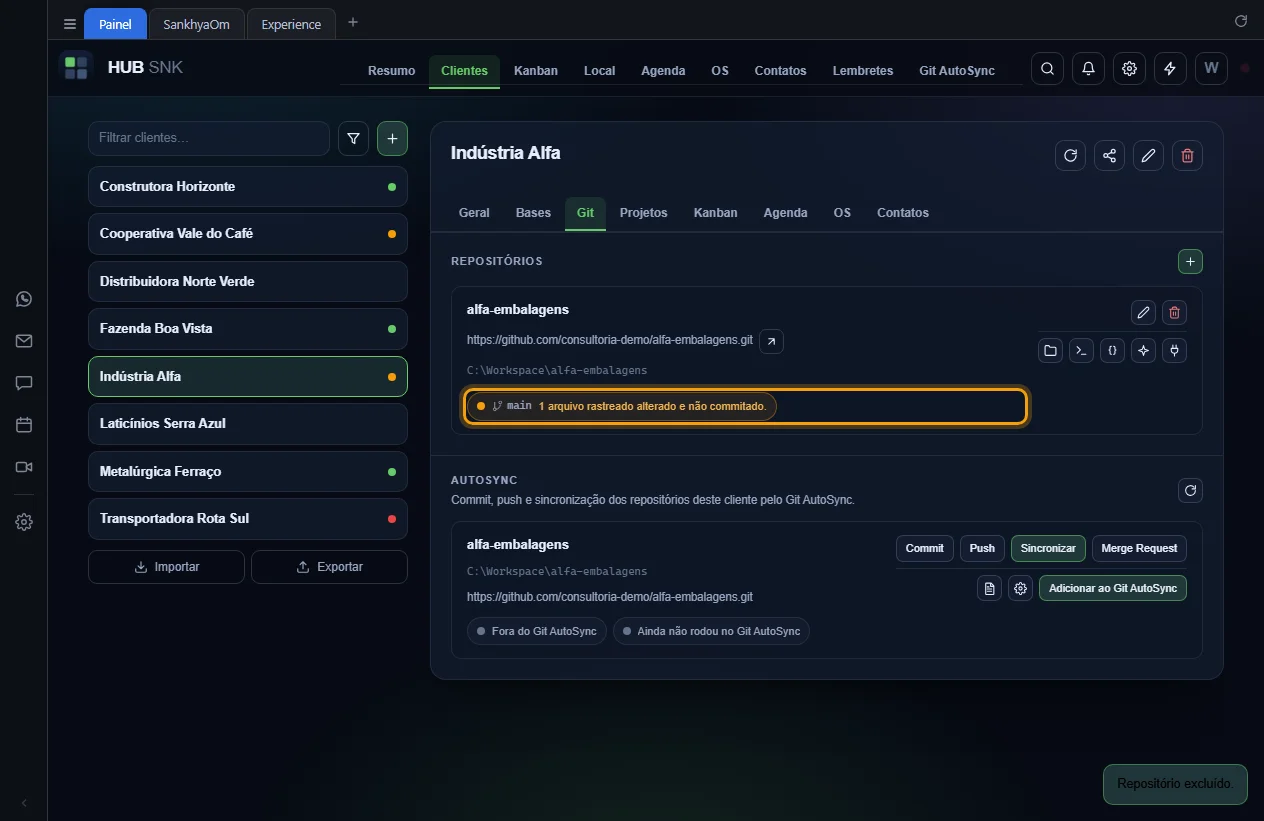Open WhatsApp from the left sidebar

click(x=24, y=299)
